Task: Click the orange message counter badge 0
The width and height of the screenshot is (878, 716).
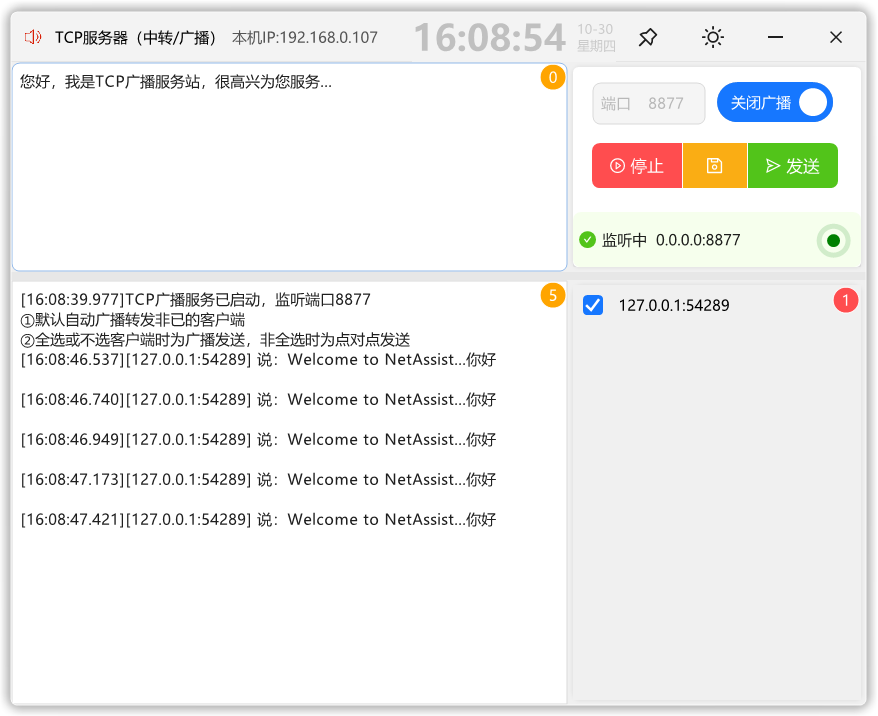Action: (552, 77)
